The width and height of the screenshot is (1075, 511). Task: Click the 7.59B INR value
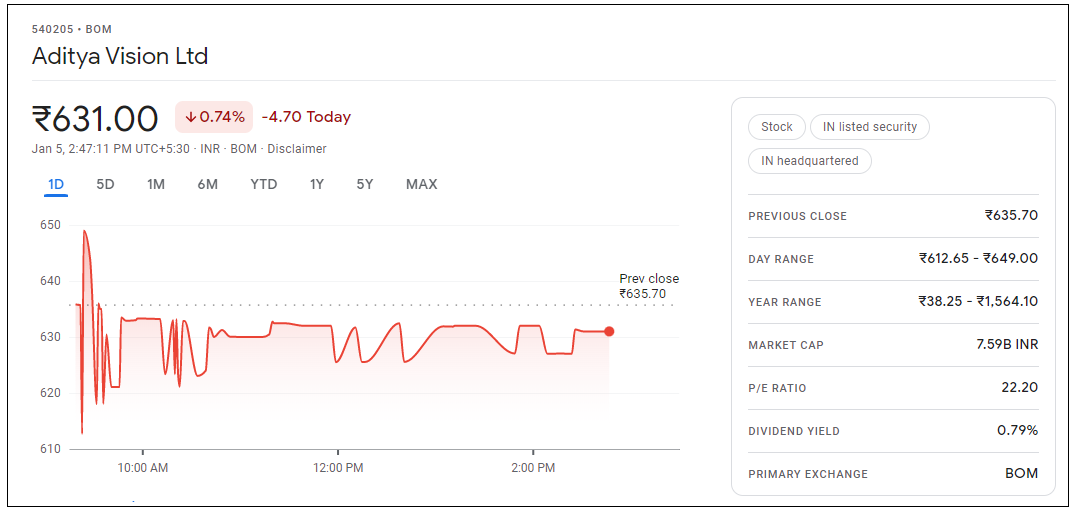(1007, 344)
